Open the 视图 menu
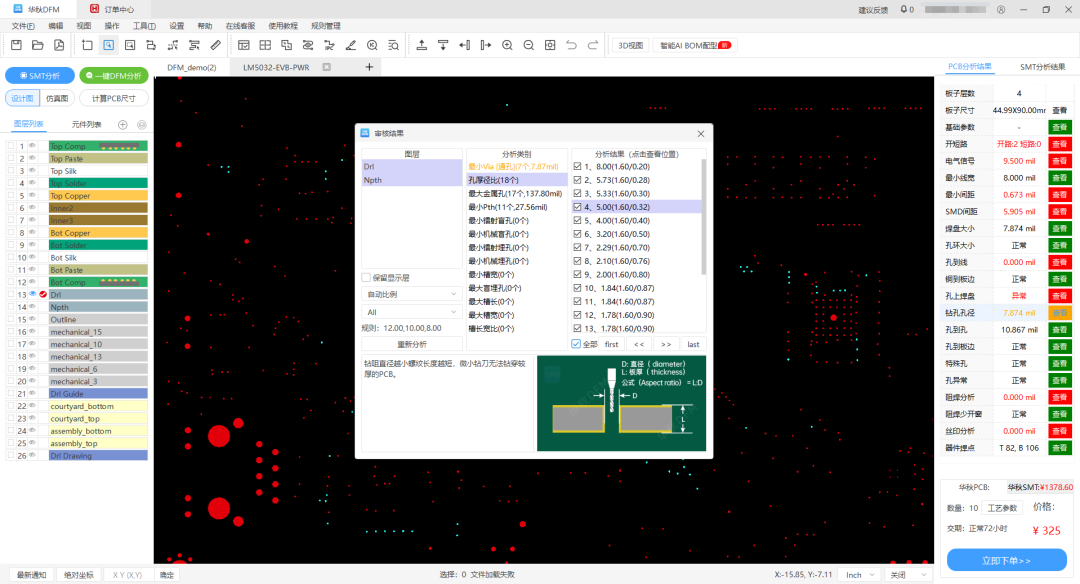This screenshot has height=584, width=1080. coord(83,25)
